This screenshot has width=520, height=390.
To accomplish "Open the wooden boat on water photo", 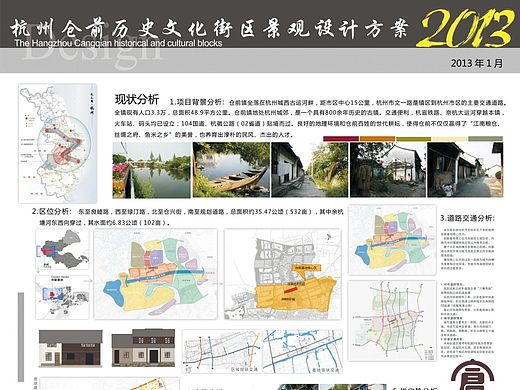I will [231, 170].
